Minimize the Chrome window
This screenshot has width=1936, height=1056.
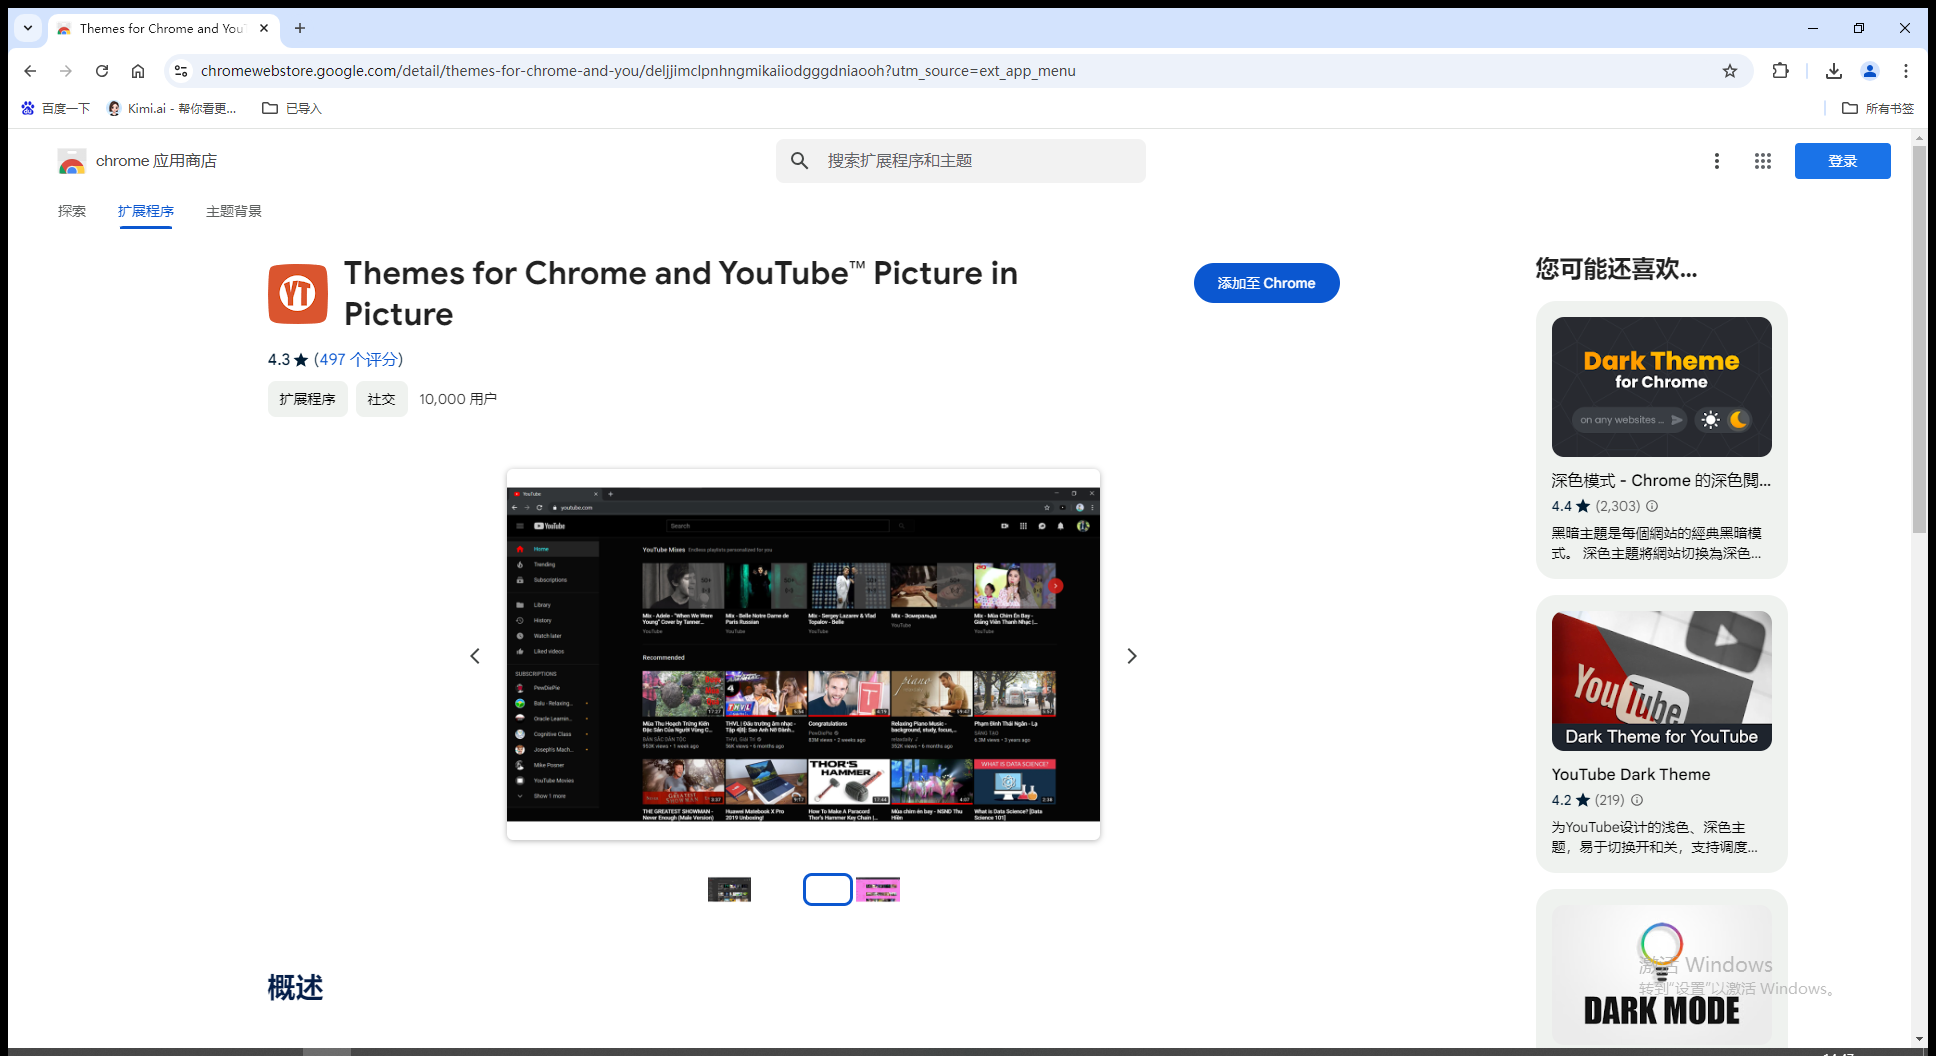pyautogui.click(x=1813, y=28)
